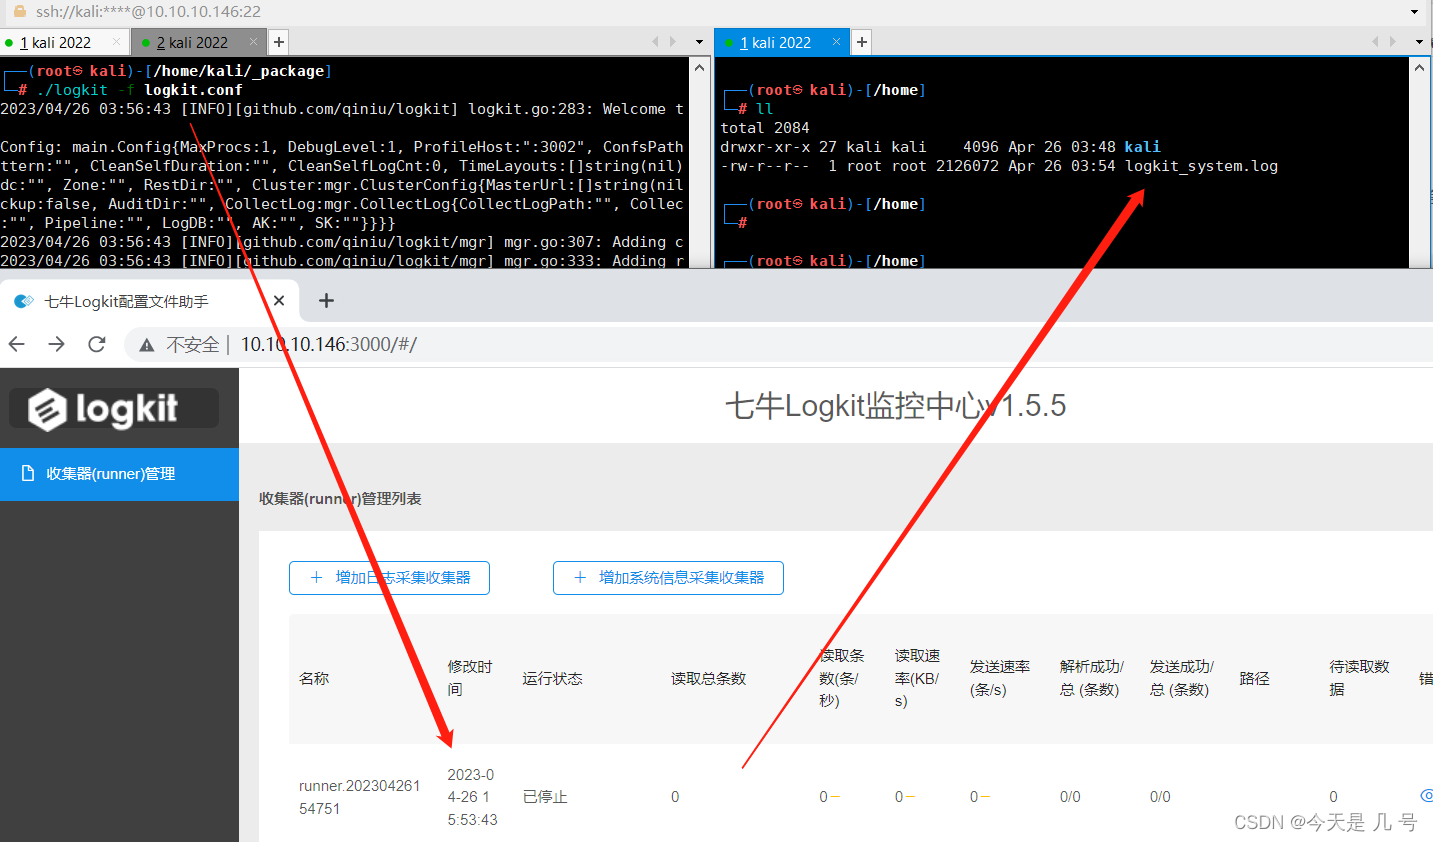This screenshot has width=1433, height=842.
Task: Click the left terminal scrollbar up arrow
Action: point(700,67)
